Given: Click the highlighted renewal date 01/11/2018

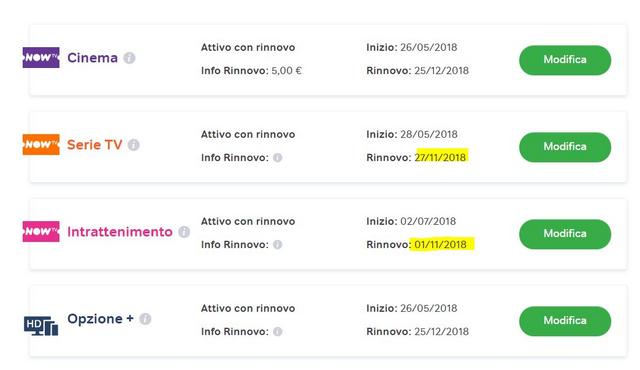Looking at the screenshot, I should tap(441, 244).
